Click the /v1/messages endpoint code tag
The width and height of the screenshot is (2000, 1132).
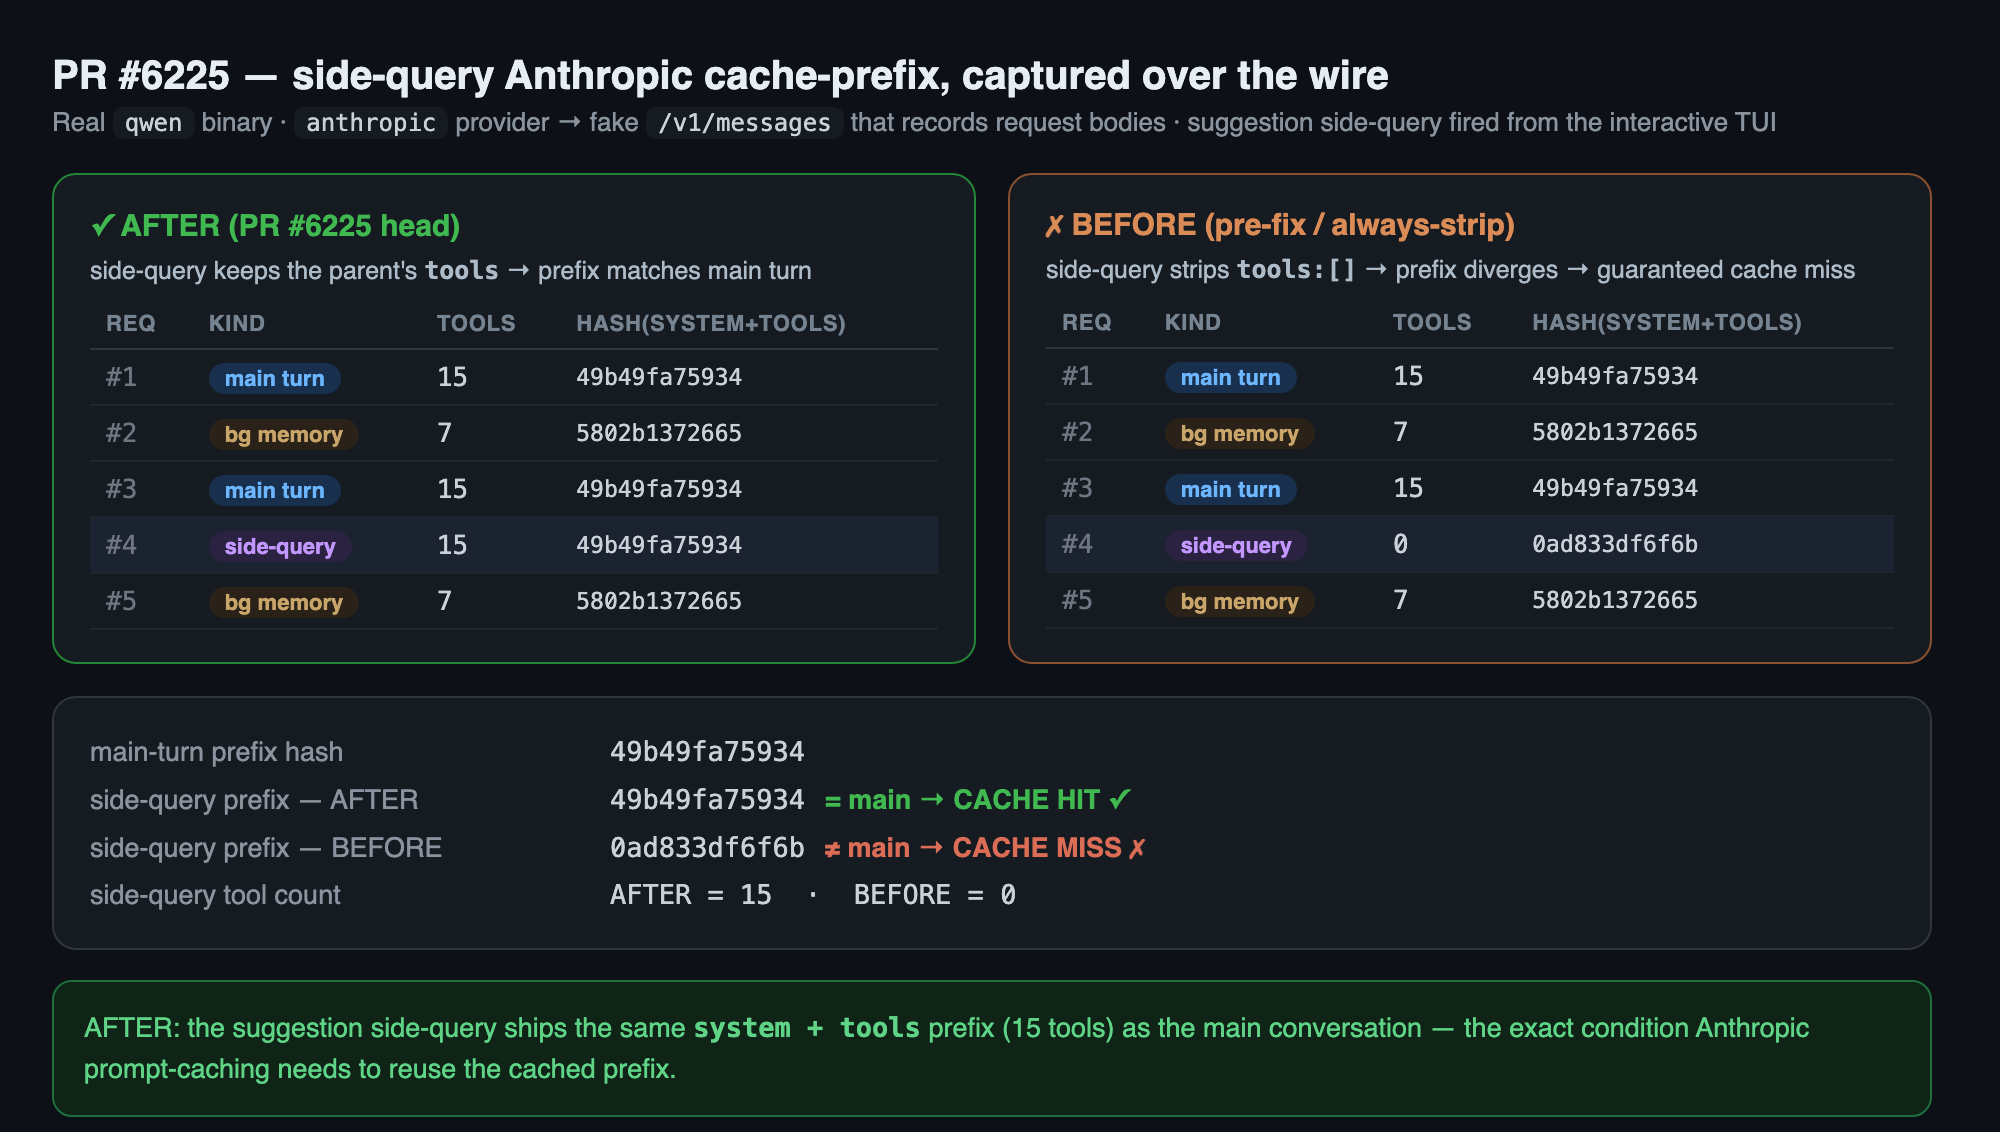[744, 123]
